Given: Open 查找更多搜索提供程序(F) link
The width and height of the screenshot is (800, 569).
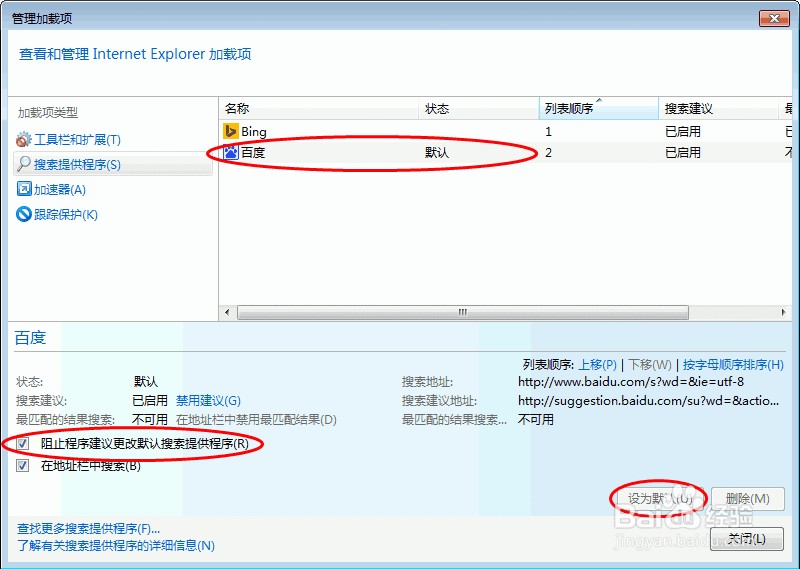Looking at the screenshot, I should point(89,528).
